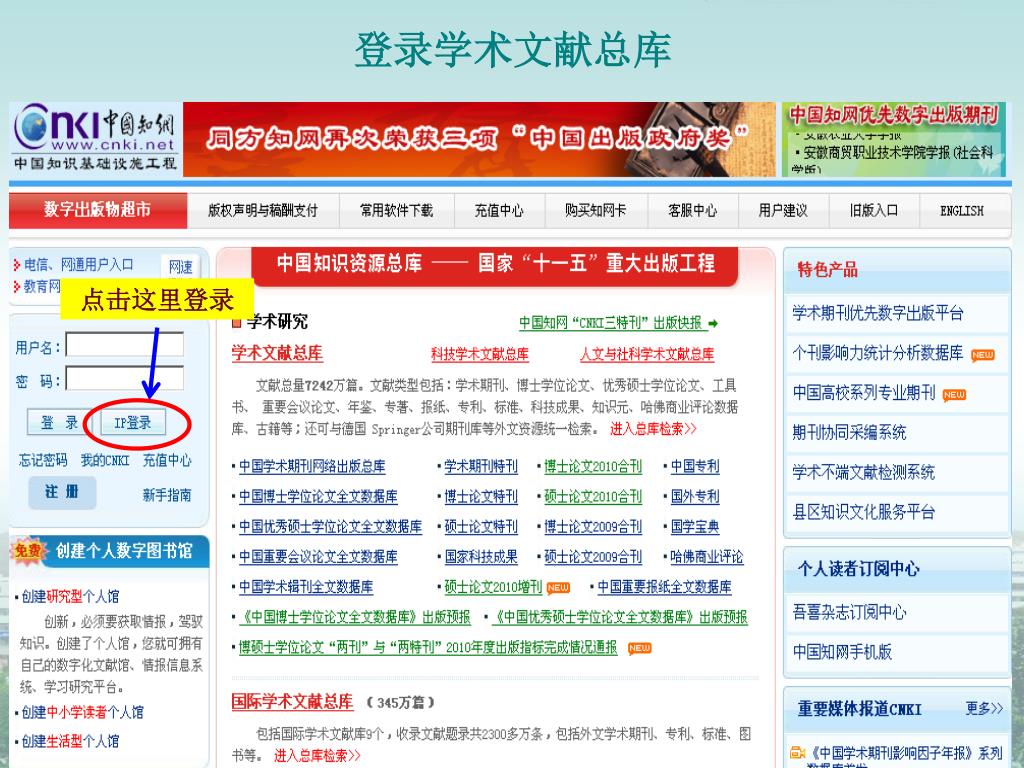Open 我的CNKI link
This screenshot has width=1024, height=768.
pos(105,460)
